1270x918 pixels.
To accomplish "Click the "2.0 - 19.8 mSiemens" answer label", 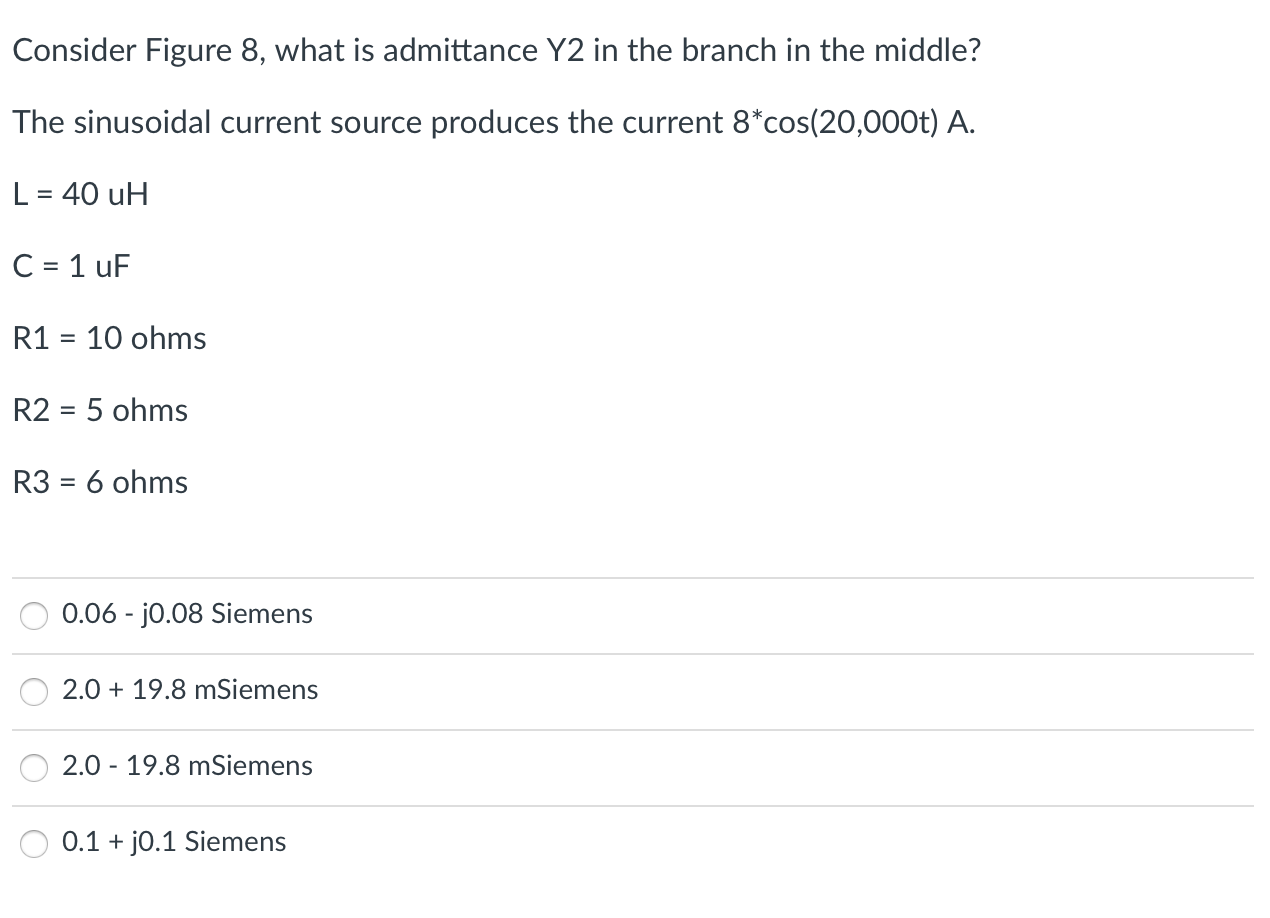I will point(187,766).
